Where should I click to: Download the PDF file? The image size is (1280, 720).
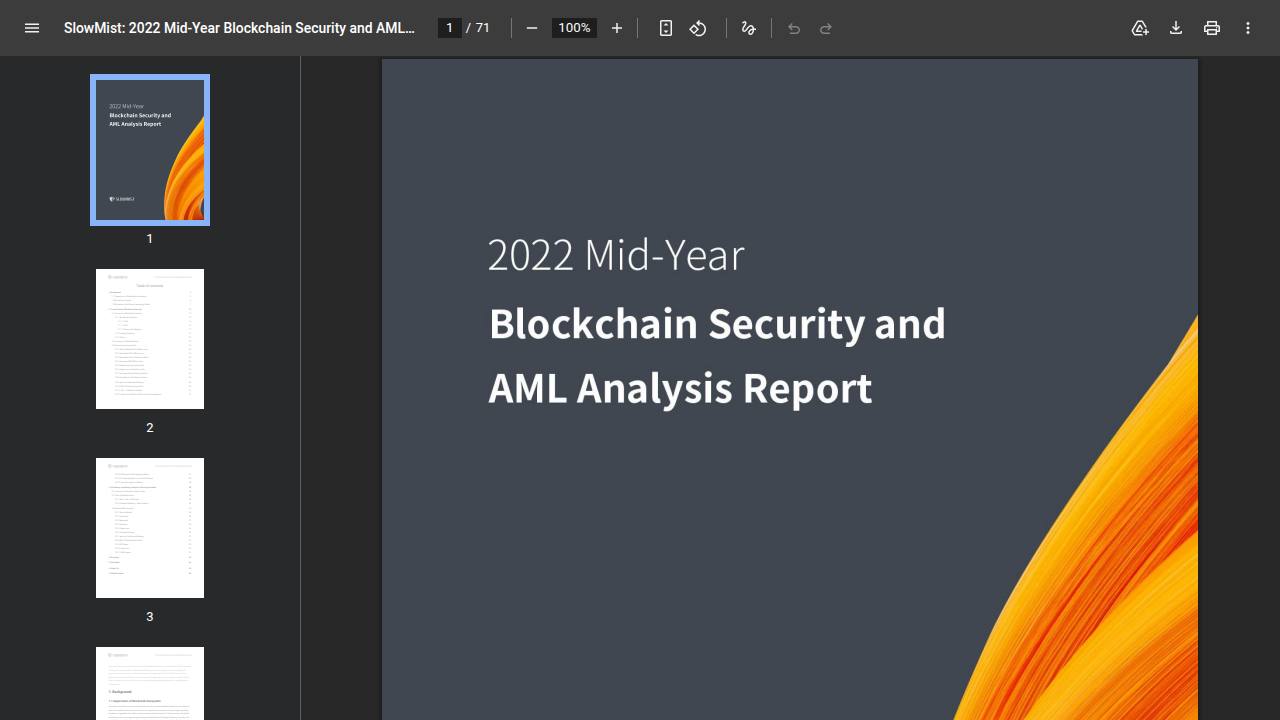[1176, 28]
